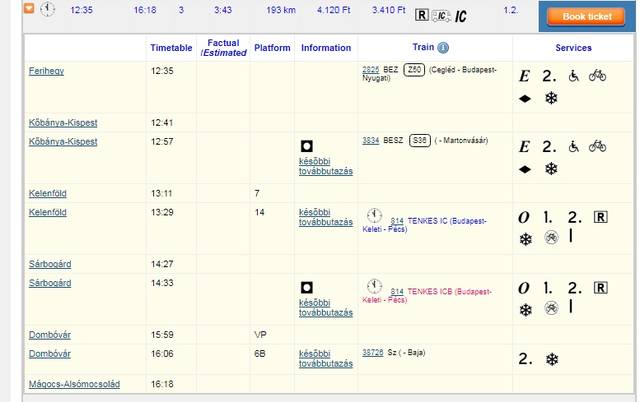Click the Services column header
The height and width of the screenshot is (402, 640).
[x=573, y=48]
